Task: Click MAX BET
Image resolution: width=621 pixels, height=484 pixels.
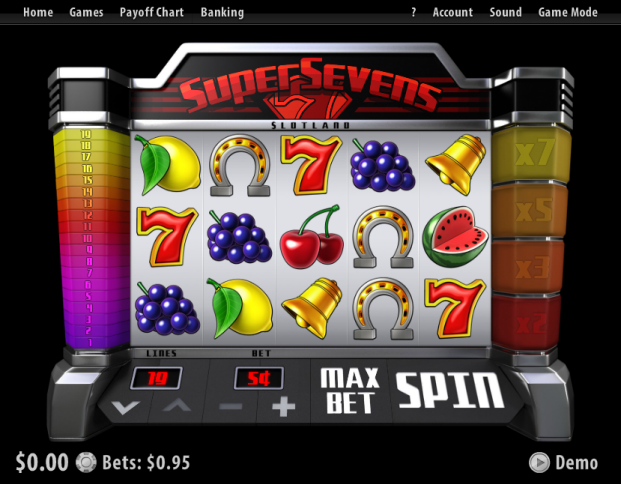Action: coord(349,391)
